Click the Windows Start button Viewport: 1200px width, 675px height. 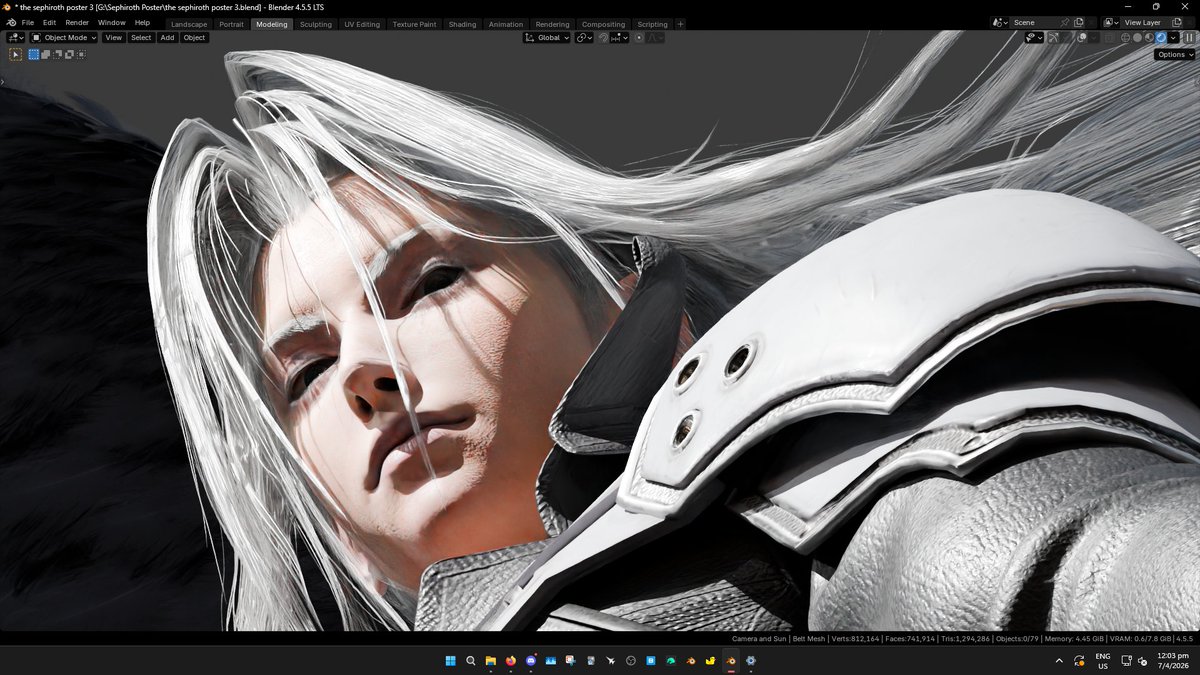click(450, 661)
